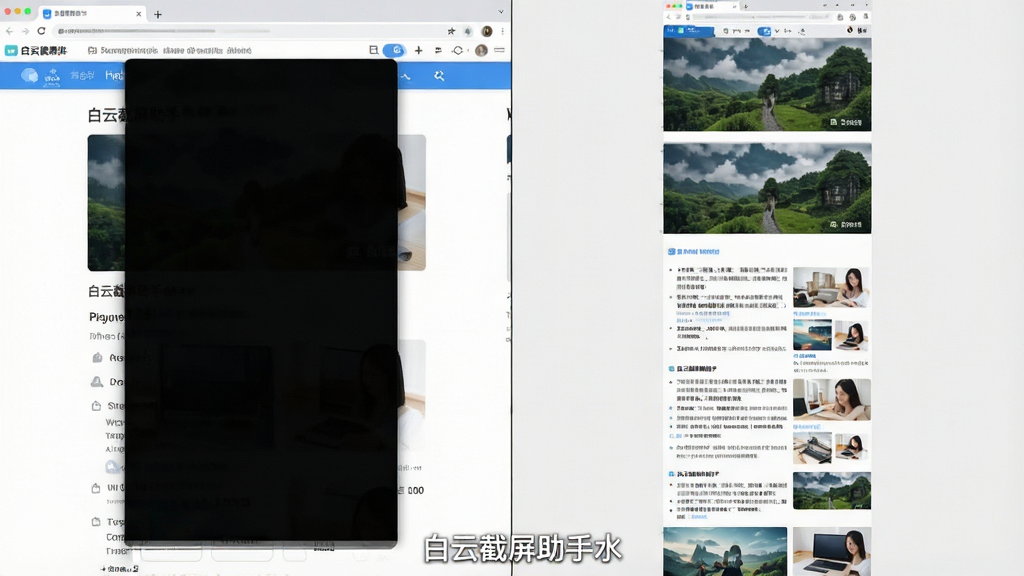The width and height of the screenshot is (1024, 576).
Task: Open the small mountain thumbnail in right article
Action: click(x=831, y=490)
